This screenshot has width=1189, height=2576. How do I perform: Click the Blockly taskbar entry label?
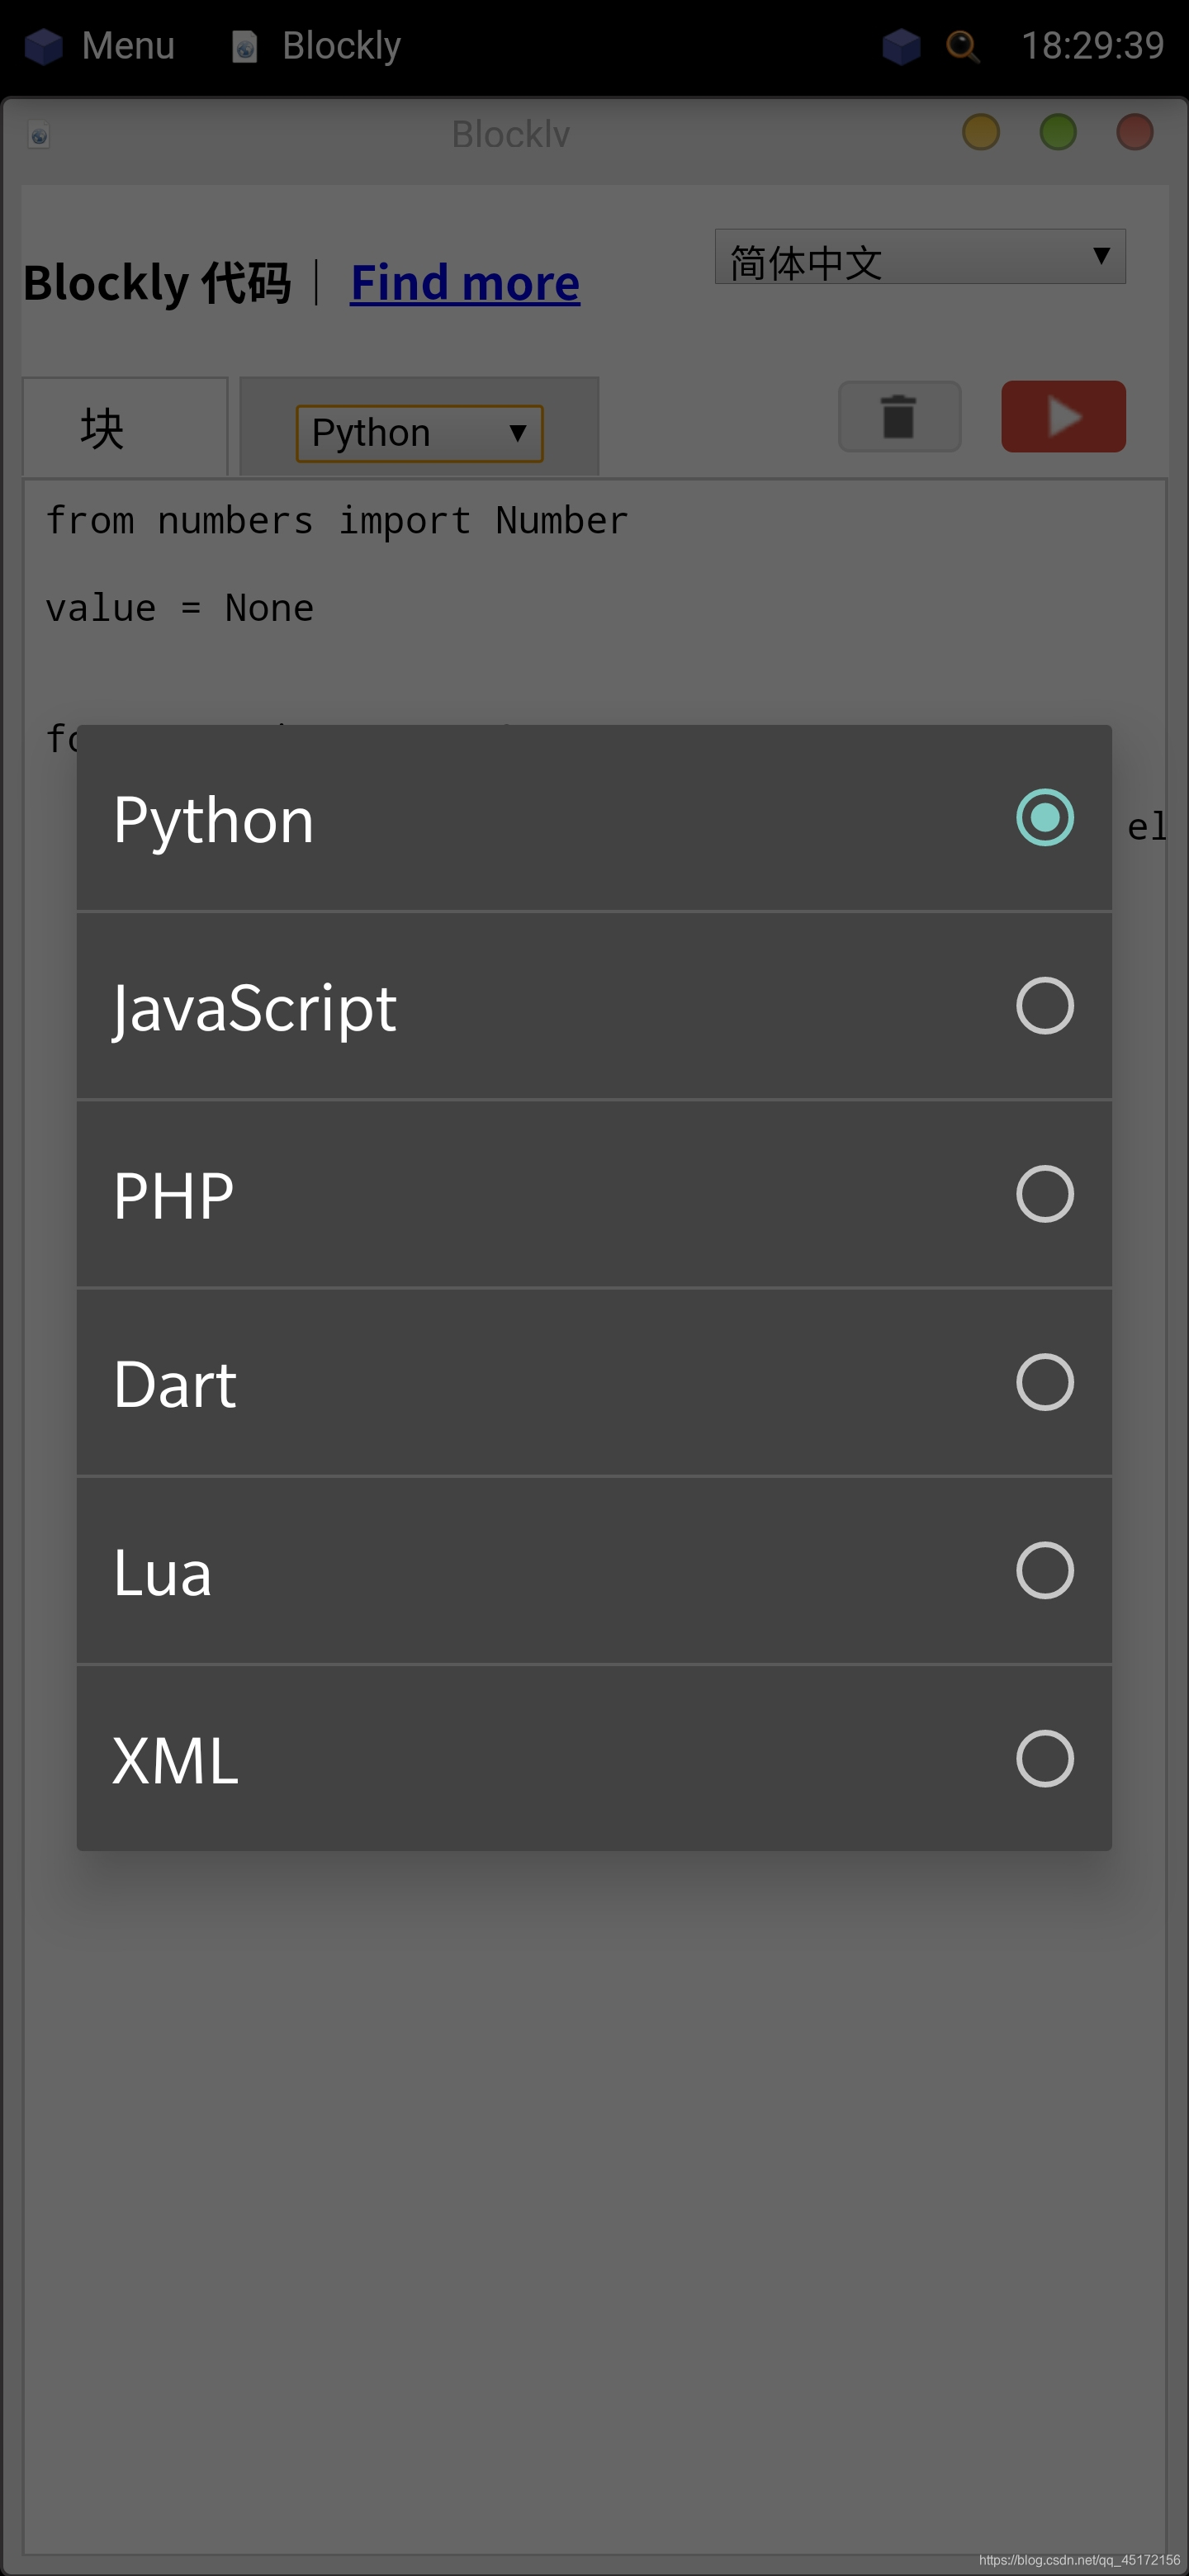click(341, 46)
